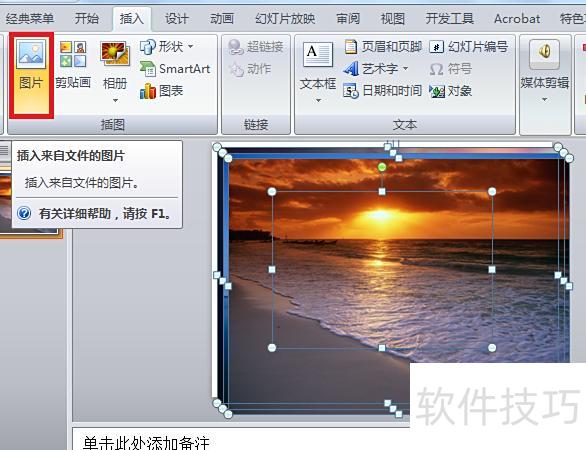Click the 媒体剪辑 media clip speaker icon
Image resolution: width=586 pixels, height=450 pixels.
(545, 53)
